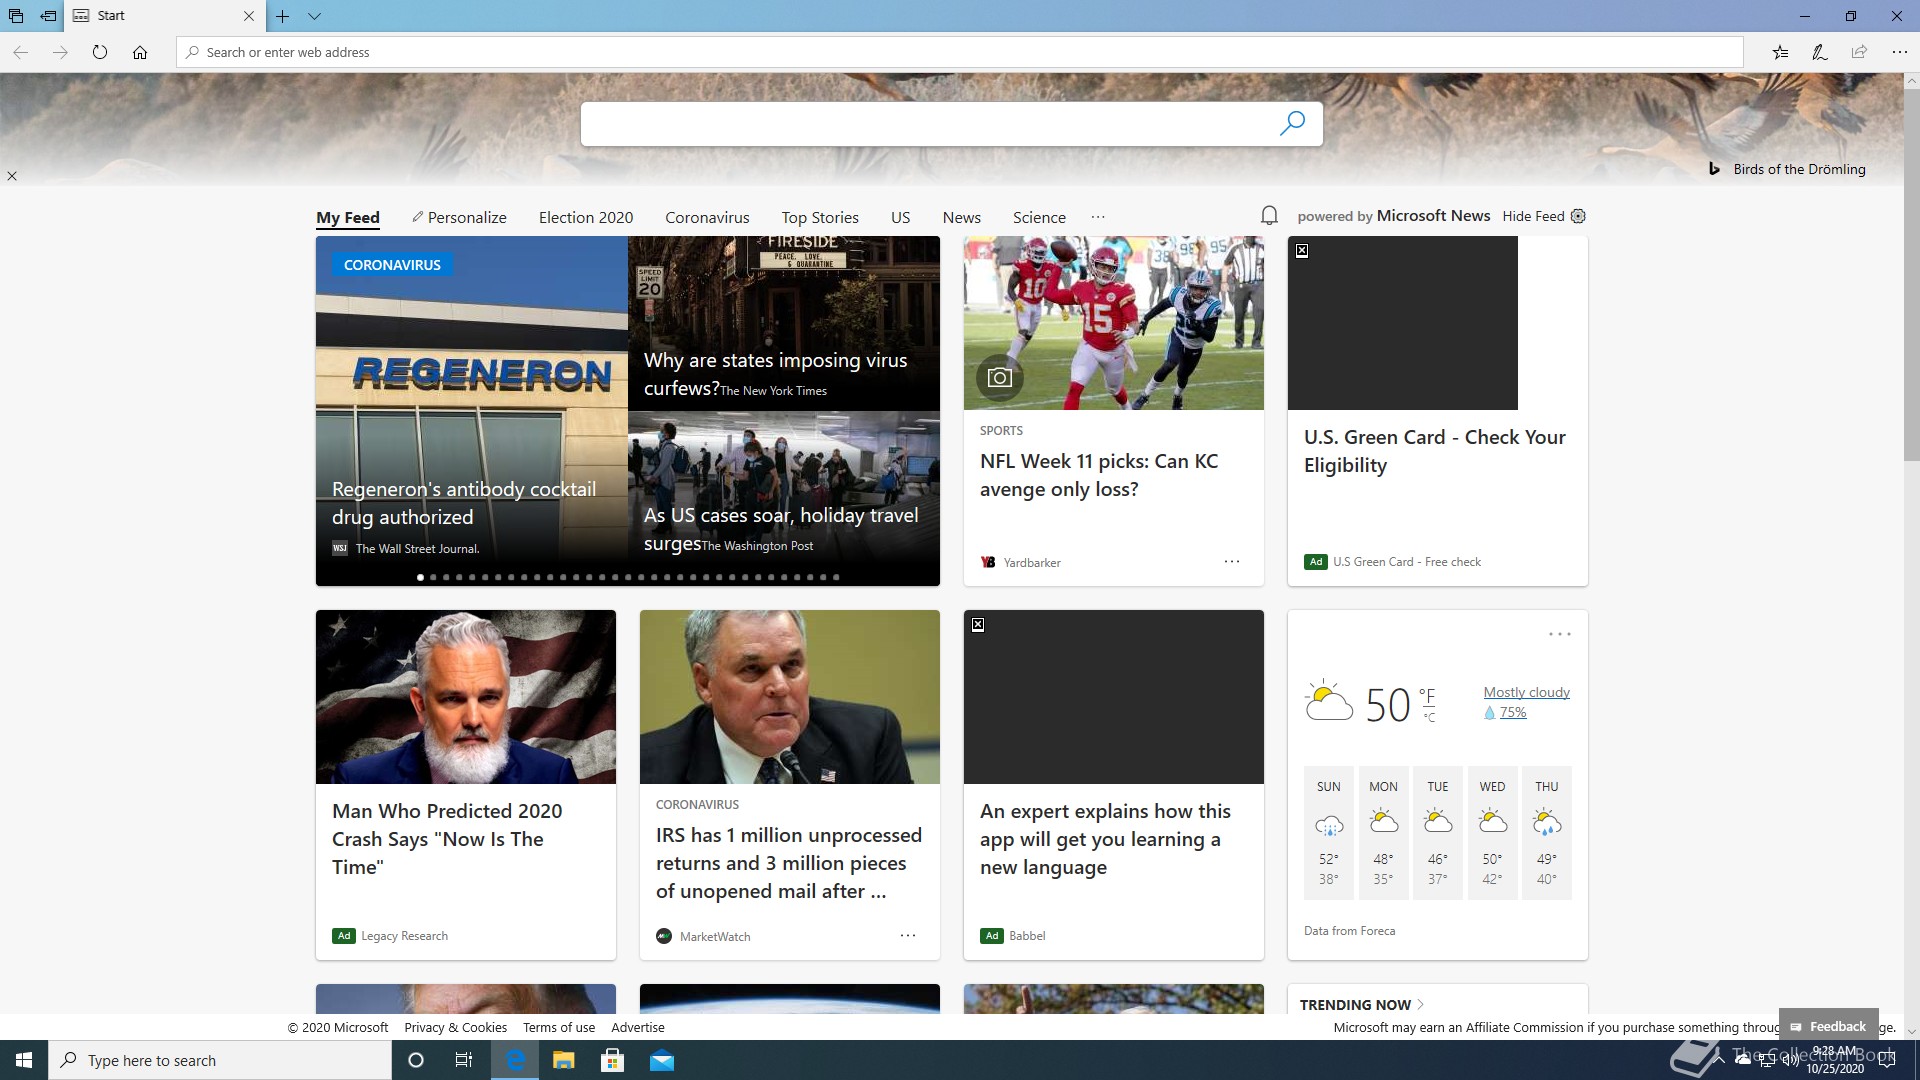Go to the Home page

pos(140,52)
